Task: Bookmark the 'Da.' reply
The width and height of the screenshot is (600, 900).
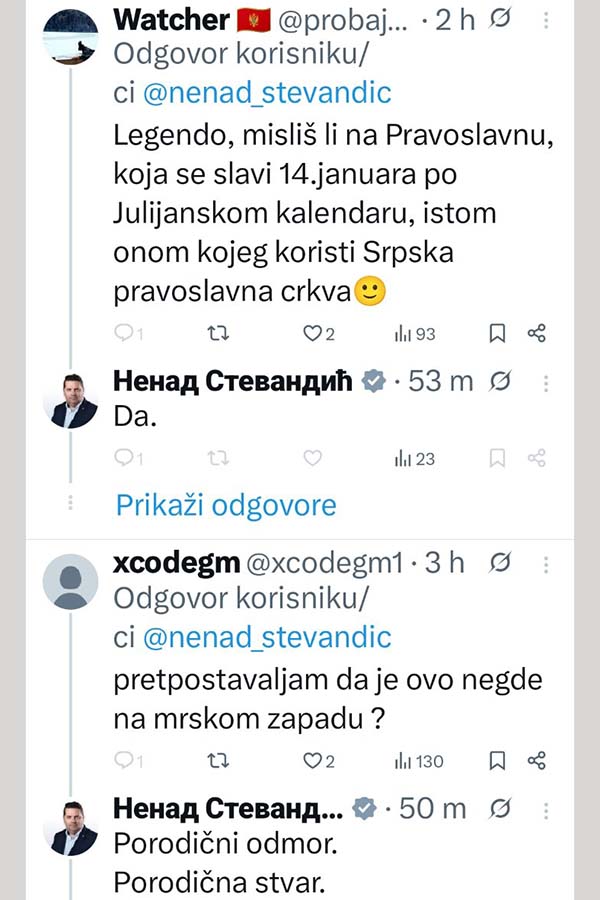Action: (497, 458)
